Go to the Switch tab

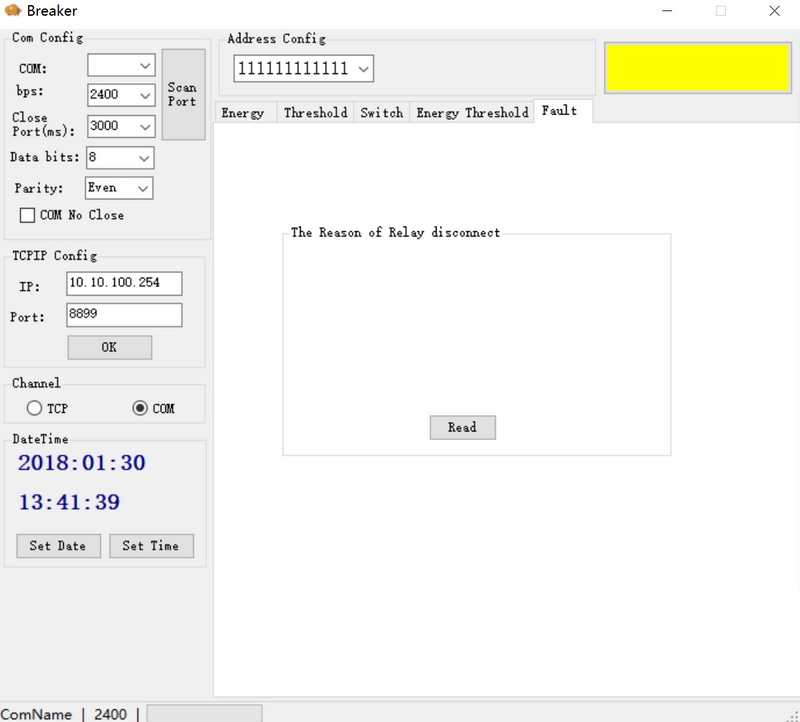[x=381, y=113]
